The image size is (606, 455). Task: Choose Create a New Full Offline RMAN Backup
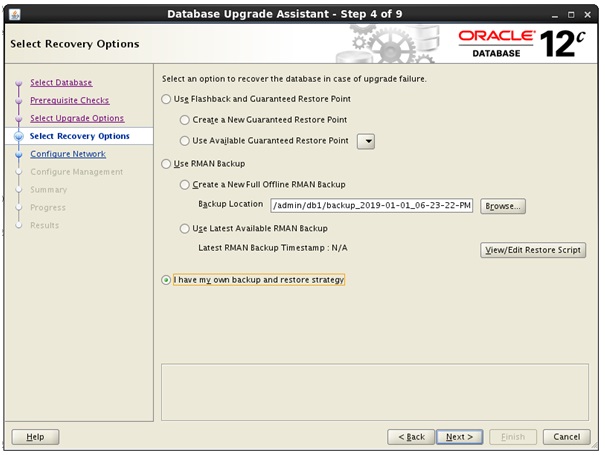184,185
